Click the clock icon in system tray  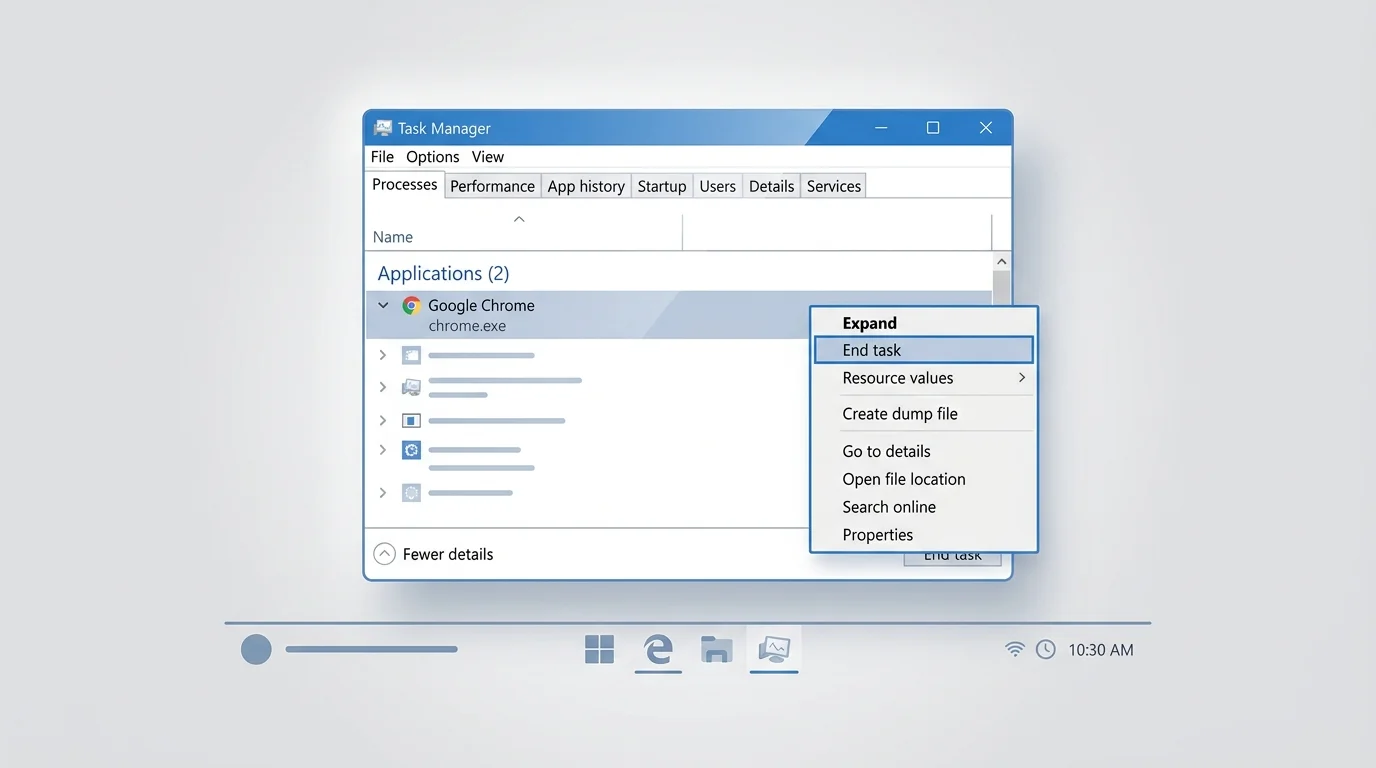coord(1046,650)
